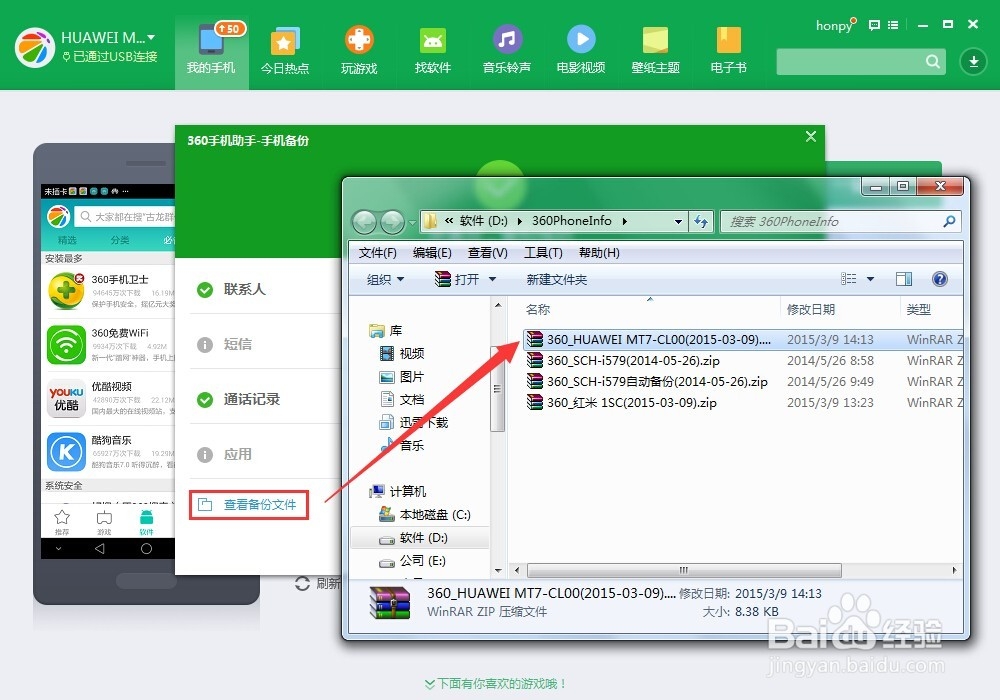Open Find Software (找软件) tab

[x=432, y=50]
